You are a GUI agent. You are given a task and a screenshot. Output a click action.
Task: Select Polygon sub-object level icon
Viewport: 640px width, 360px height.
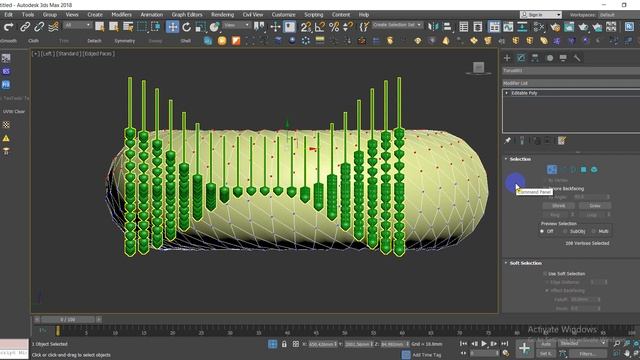[x=584, y=169]
